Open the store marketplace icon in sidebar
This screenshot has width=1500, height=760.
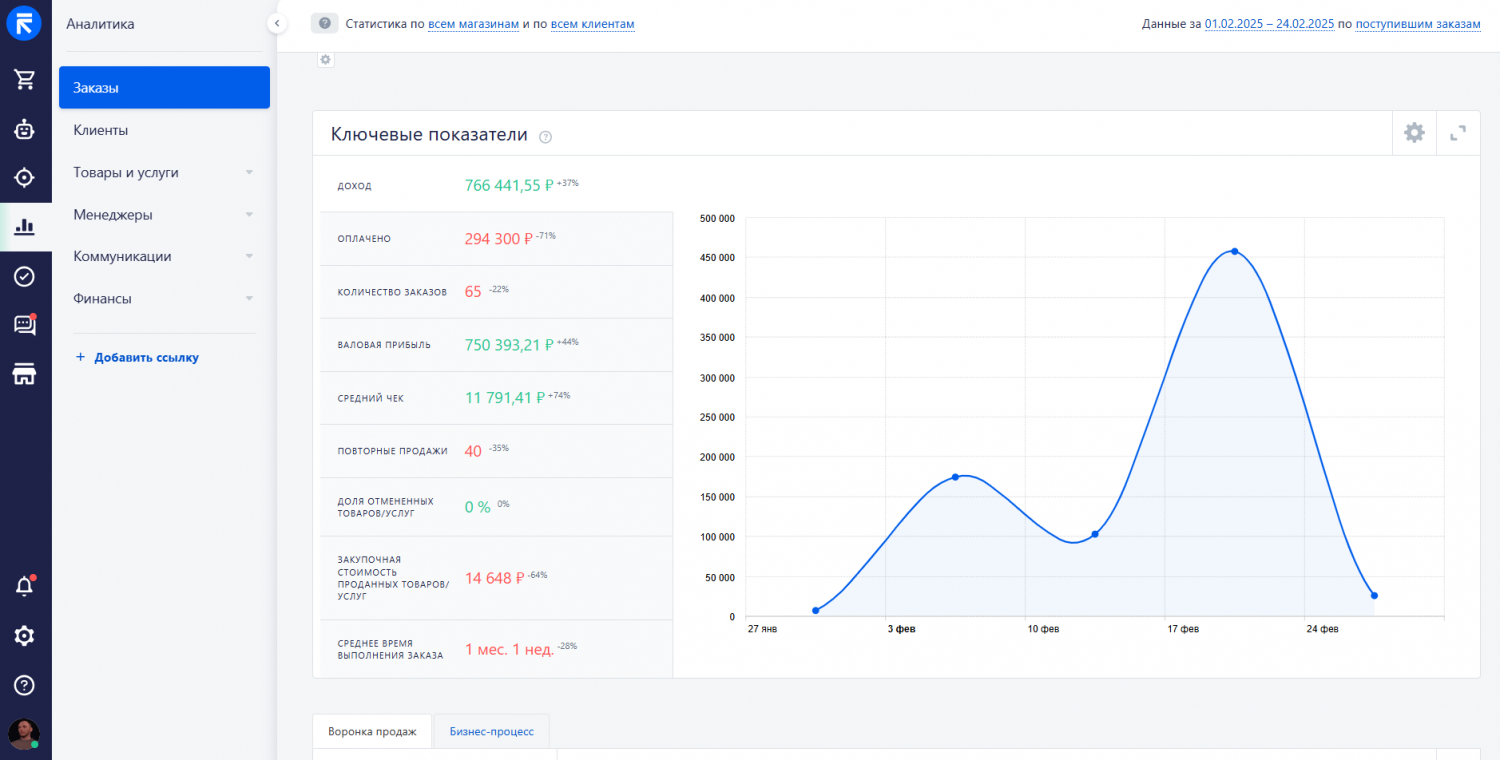(25, 374)
